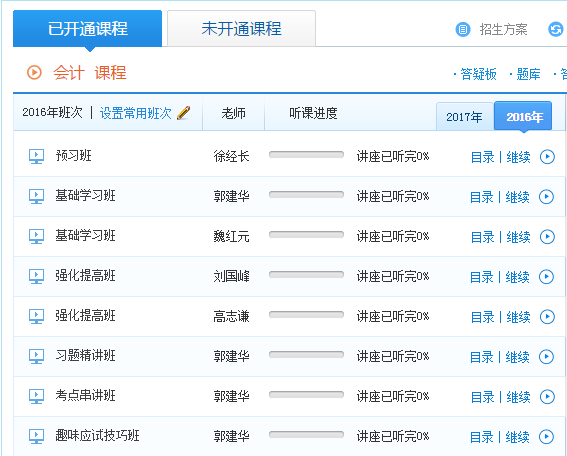Open 目录 for 魏红元's 基础学习班

tap(482, 237)
